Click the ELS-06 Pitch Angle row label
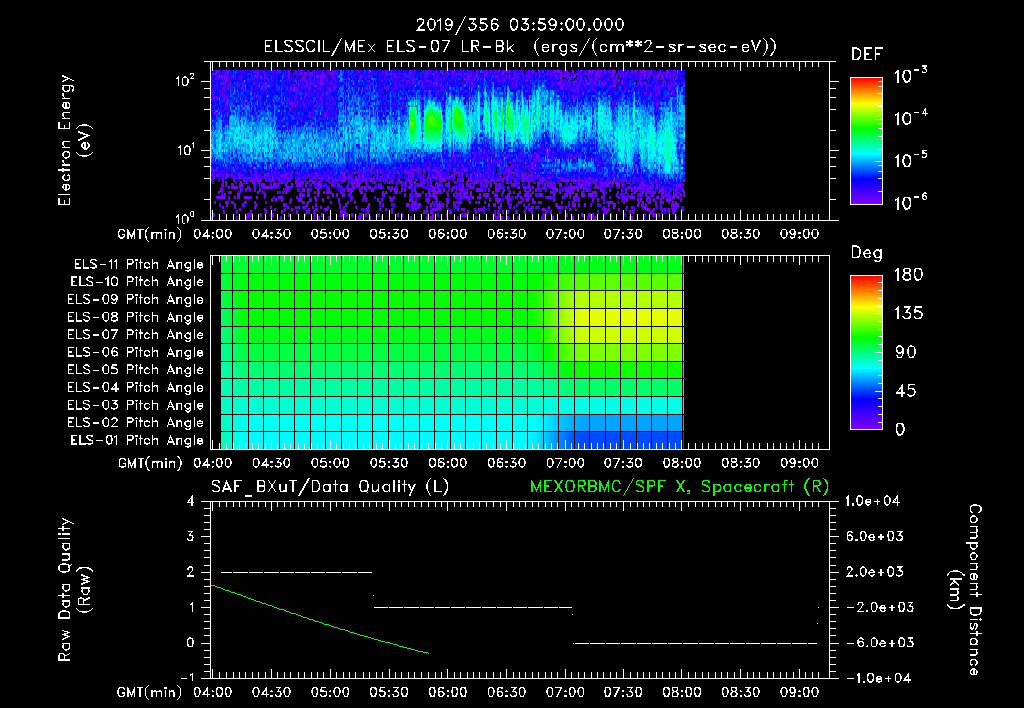Screen dimensions: 1024x708 136,353
